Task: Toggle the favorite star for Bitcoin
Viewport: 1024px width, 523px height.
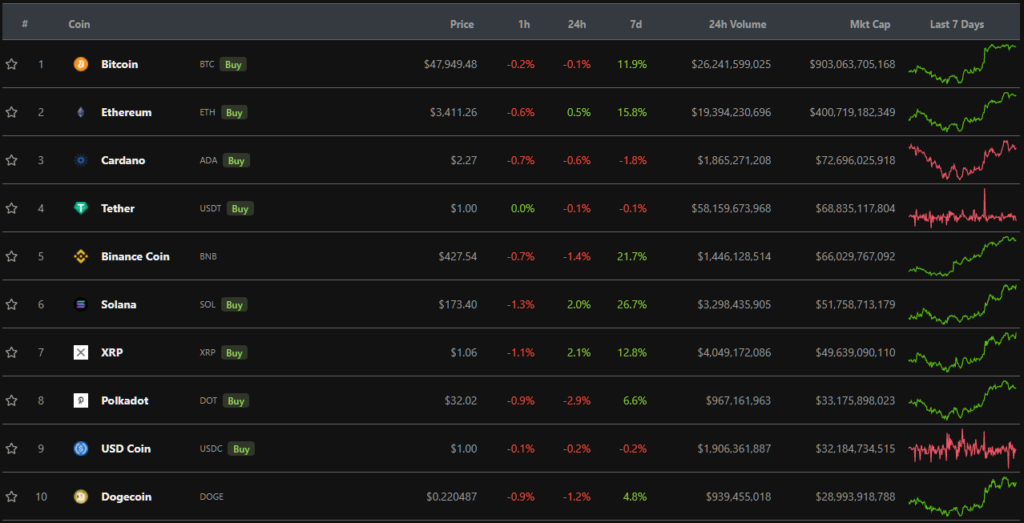Action: (12, 64)
